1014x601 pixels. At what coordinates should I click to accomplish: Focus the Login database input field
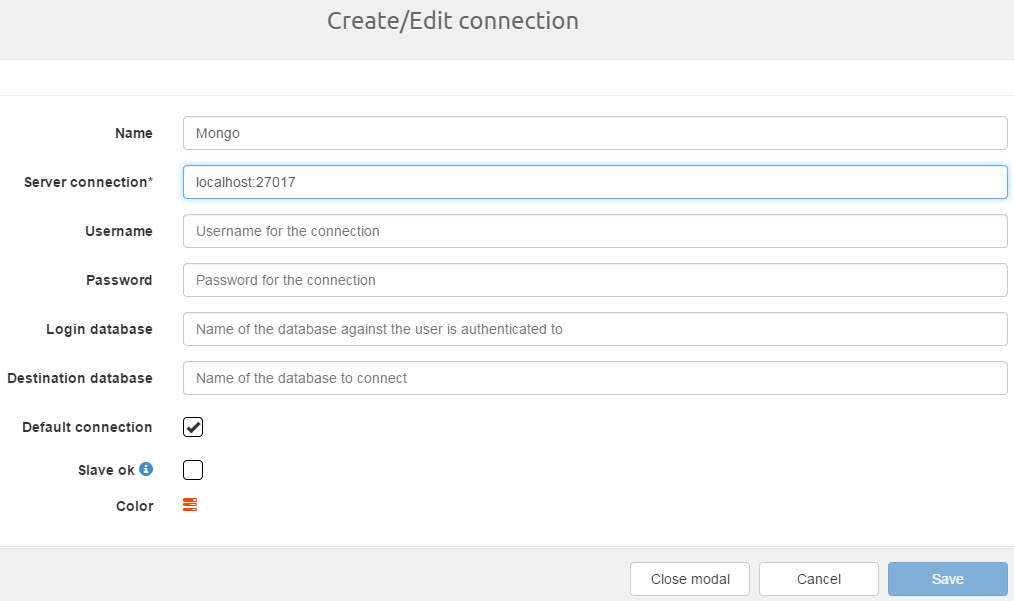(595, 329)
